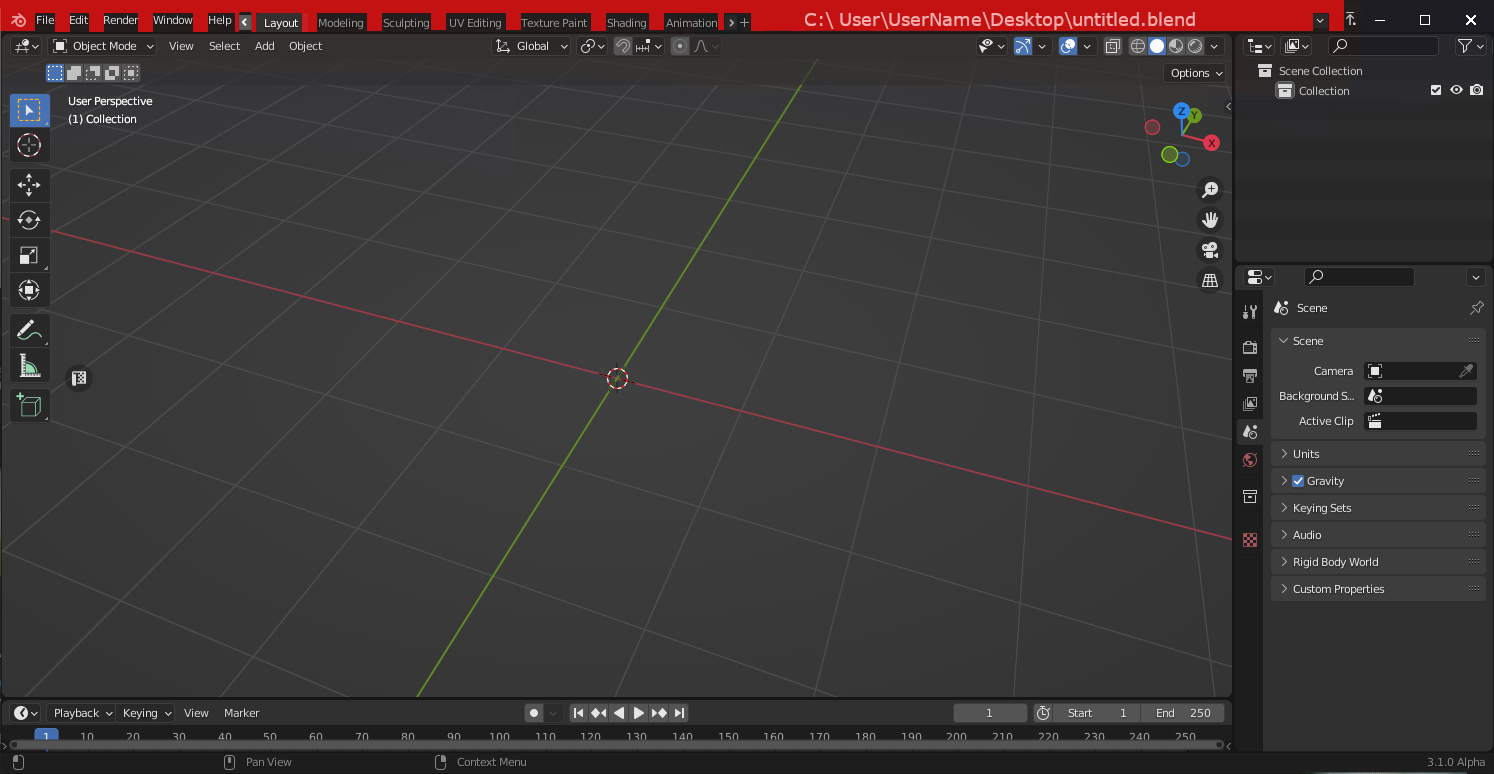This screenshot has width=1494, height=774.
Task: Hide Collection with the eye icon
Action: (x=1456, y=90)
